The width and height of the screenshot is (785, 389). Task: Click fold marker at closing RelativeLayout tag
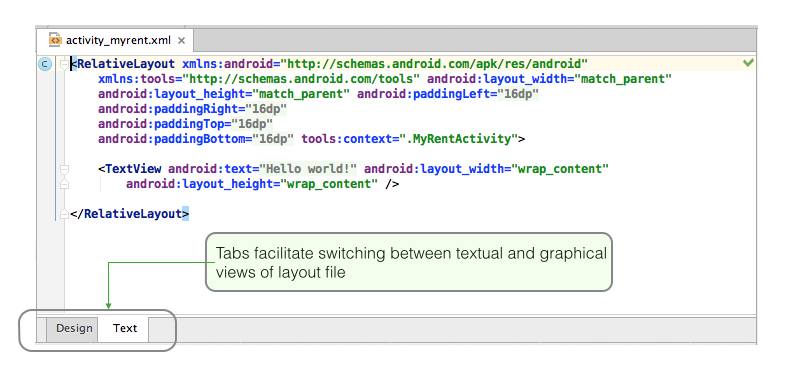pos(64,214)
